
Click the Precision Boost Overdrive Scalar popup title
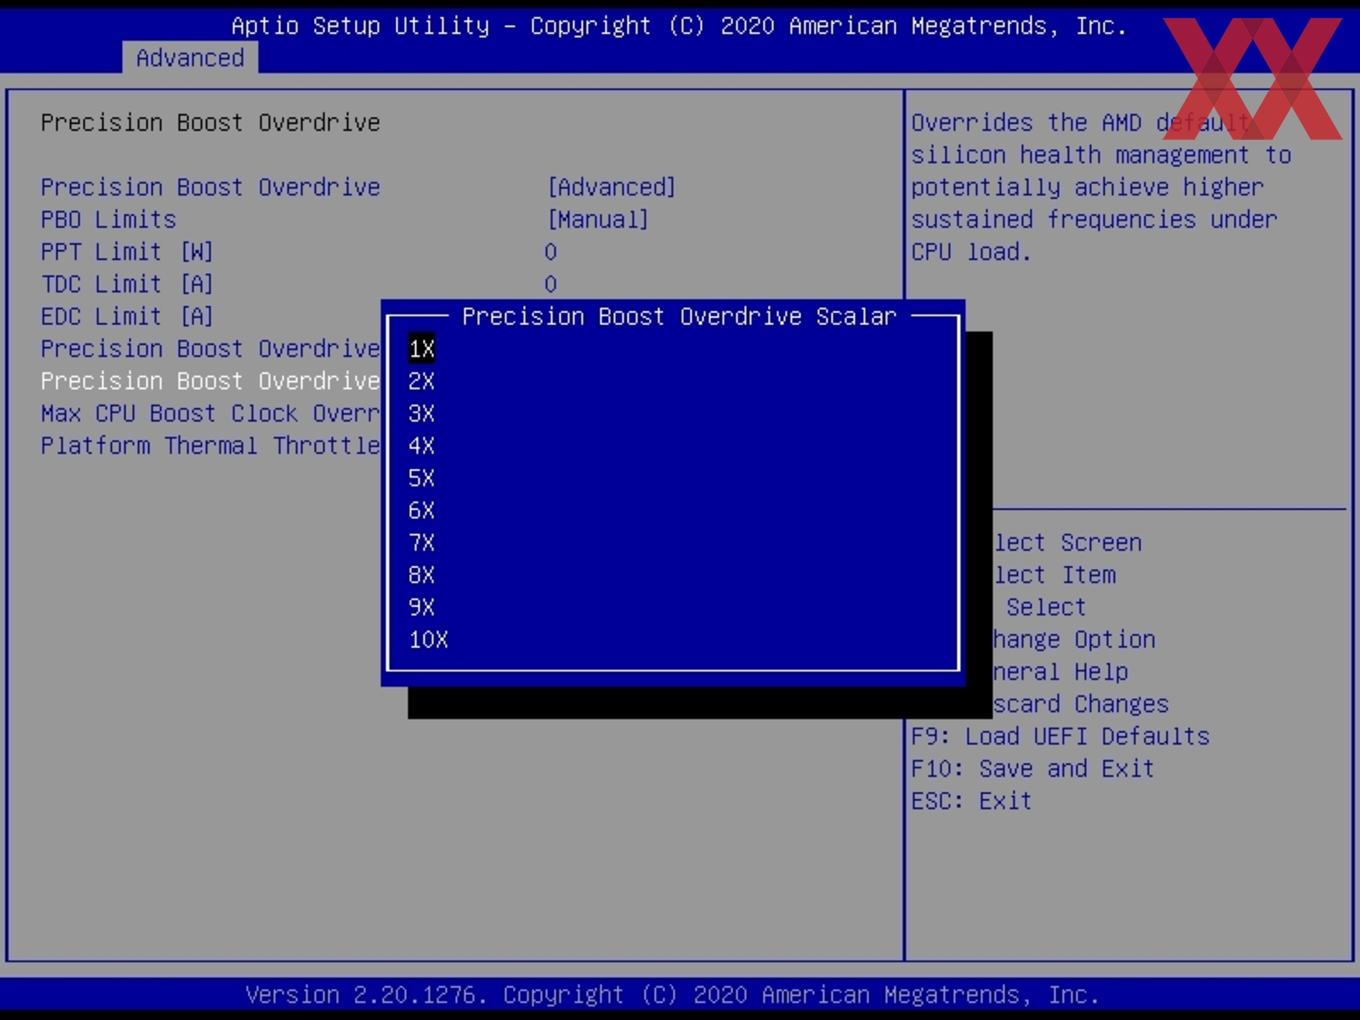679,316
